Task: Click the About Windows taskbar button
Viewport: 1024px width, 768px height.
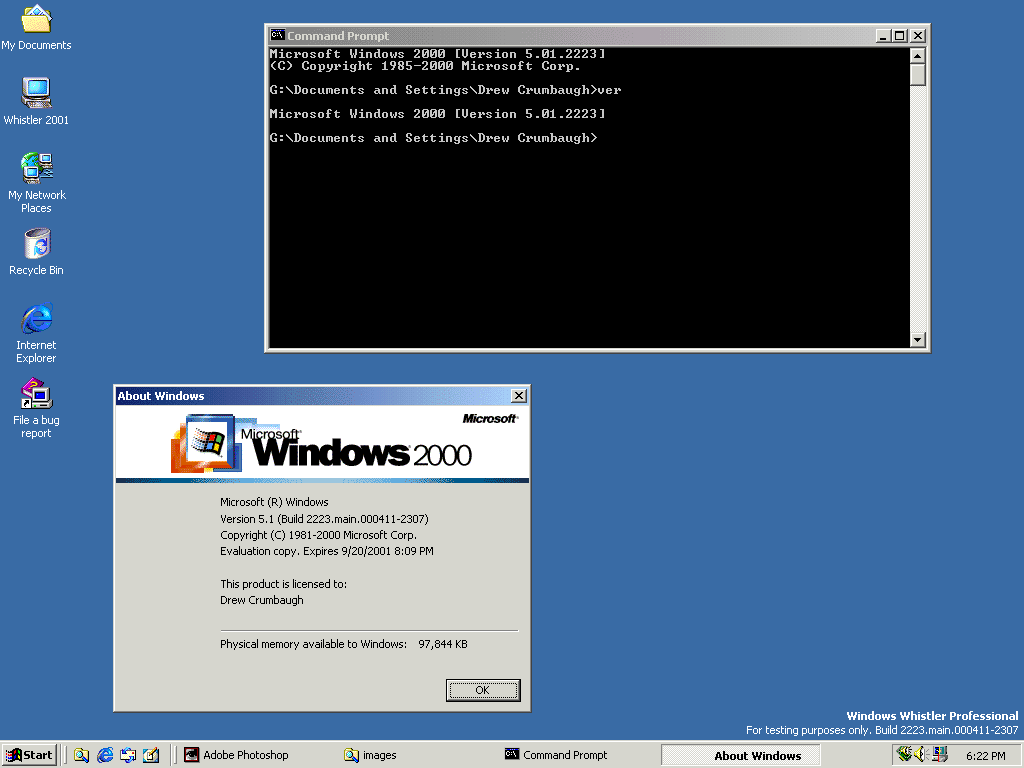Action: [x=740, y=756]
